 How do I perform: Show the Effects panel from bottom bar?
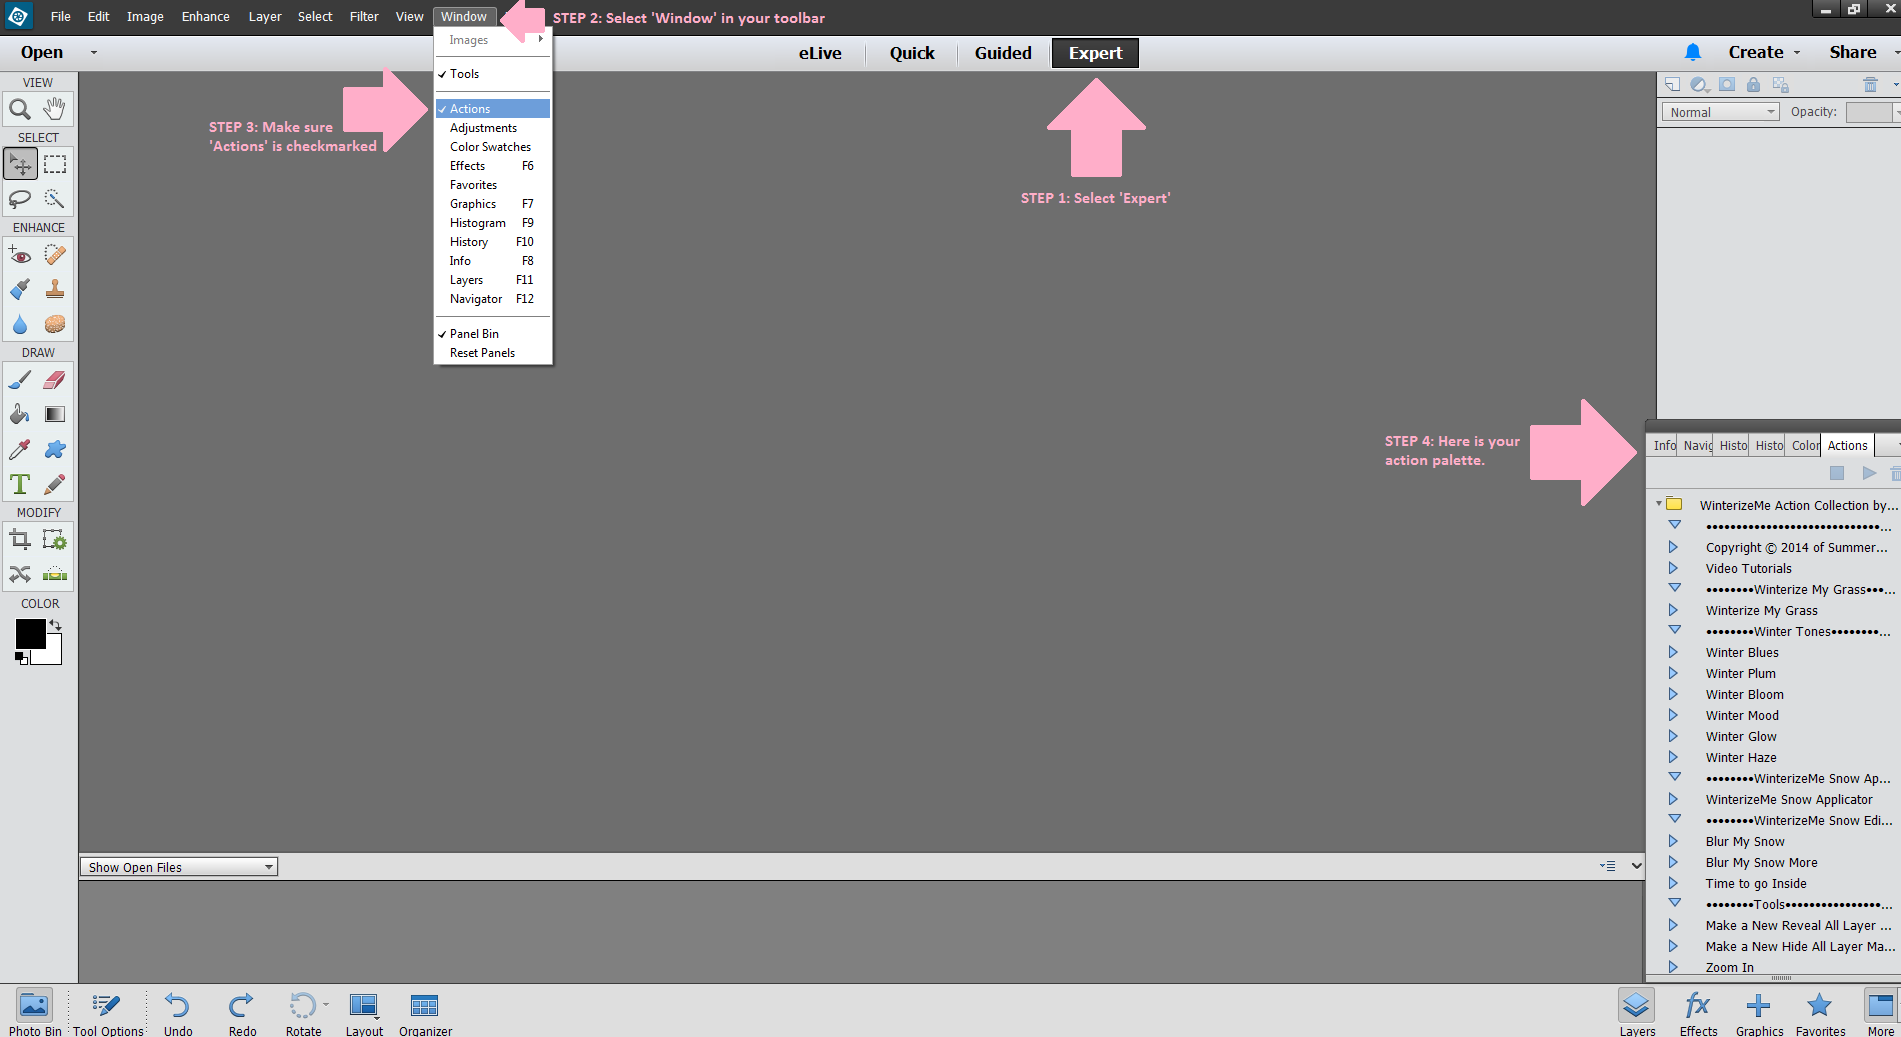1698,1013
